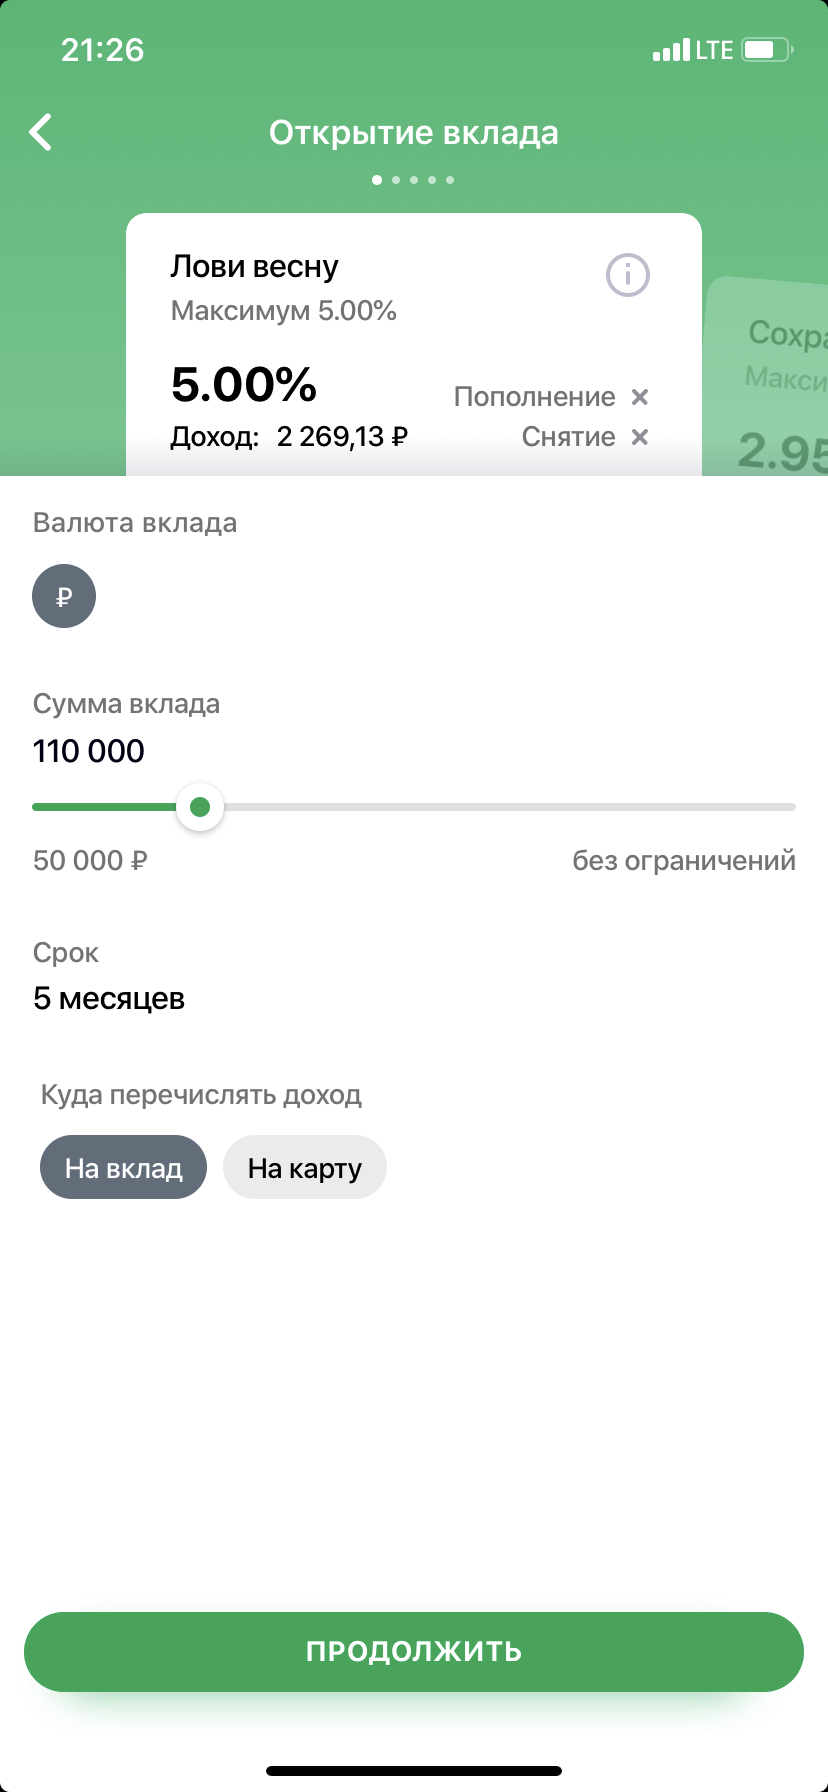
Task: Tap the signal strength bars icon
Action: click(671, 49)
